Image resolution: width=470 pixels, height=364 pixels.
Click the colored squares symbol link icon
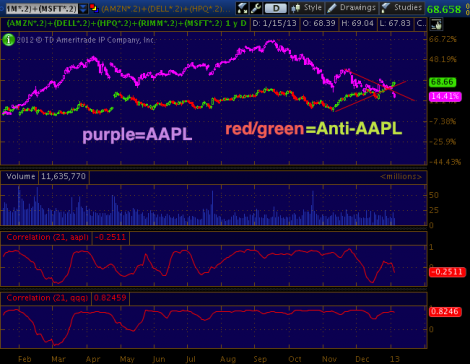pos(94,8)
